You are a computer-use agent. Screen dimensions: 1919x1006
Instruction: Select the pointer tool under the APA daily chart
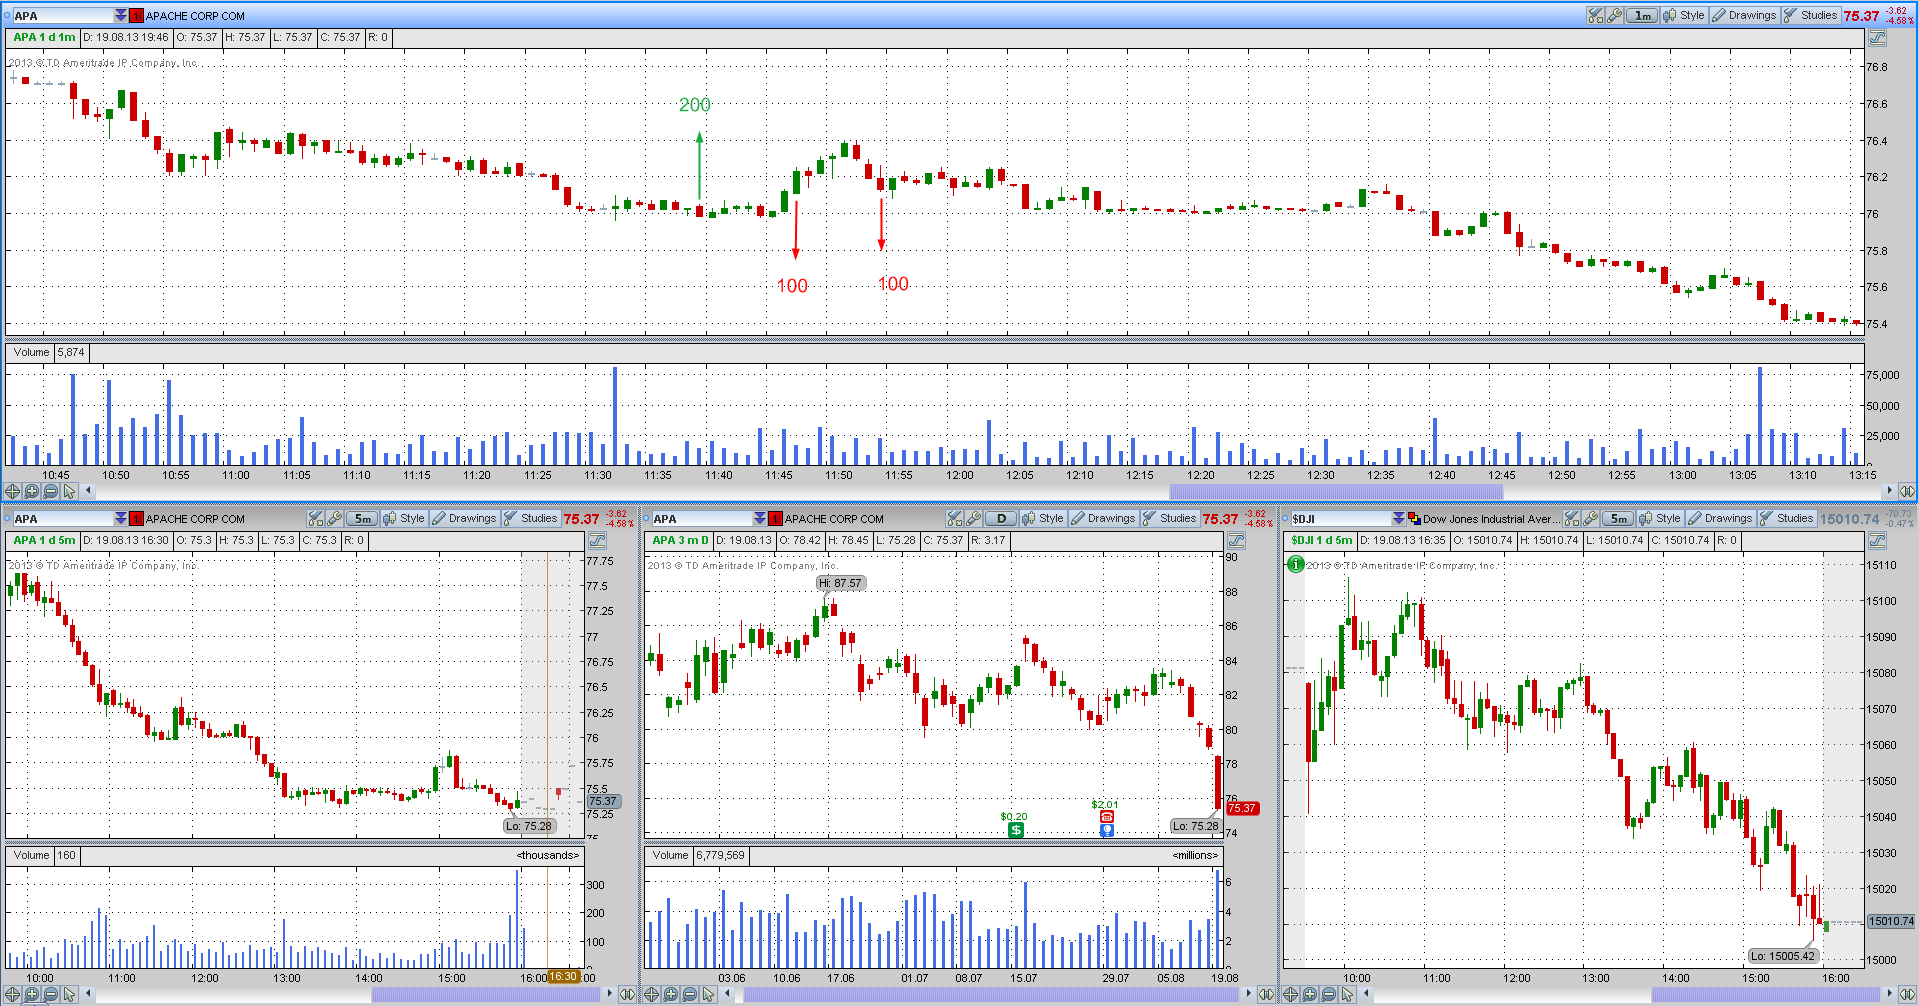708,994
